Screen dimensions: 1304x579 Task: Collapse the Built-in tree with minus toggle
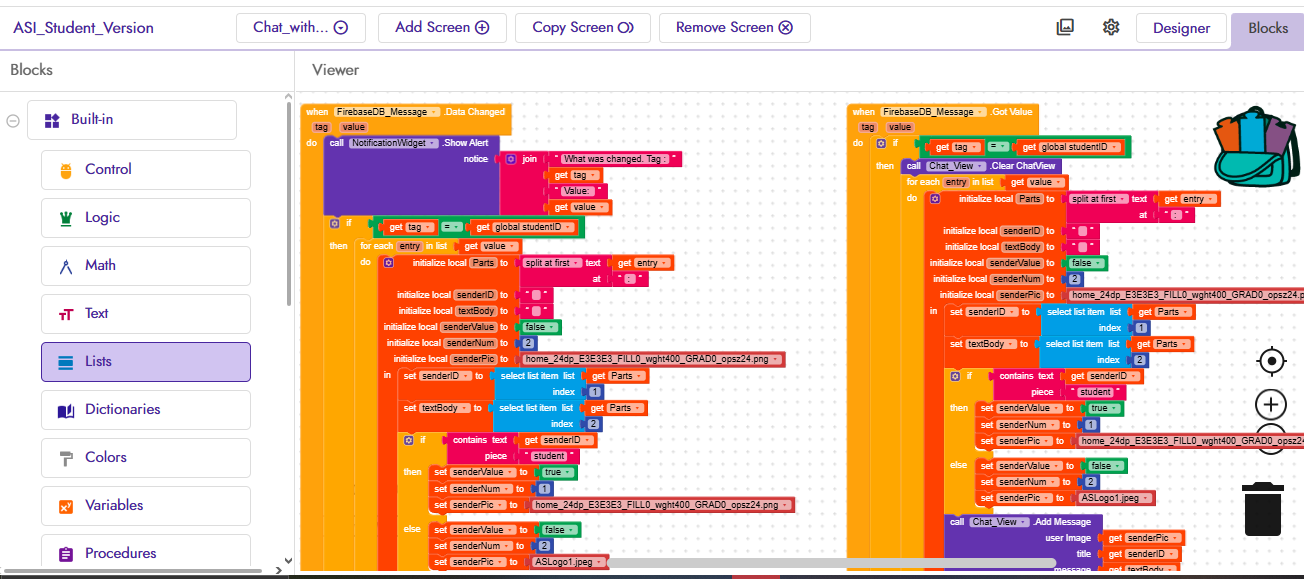(x=13, y=120)
